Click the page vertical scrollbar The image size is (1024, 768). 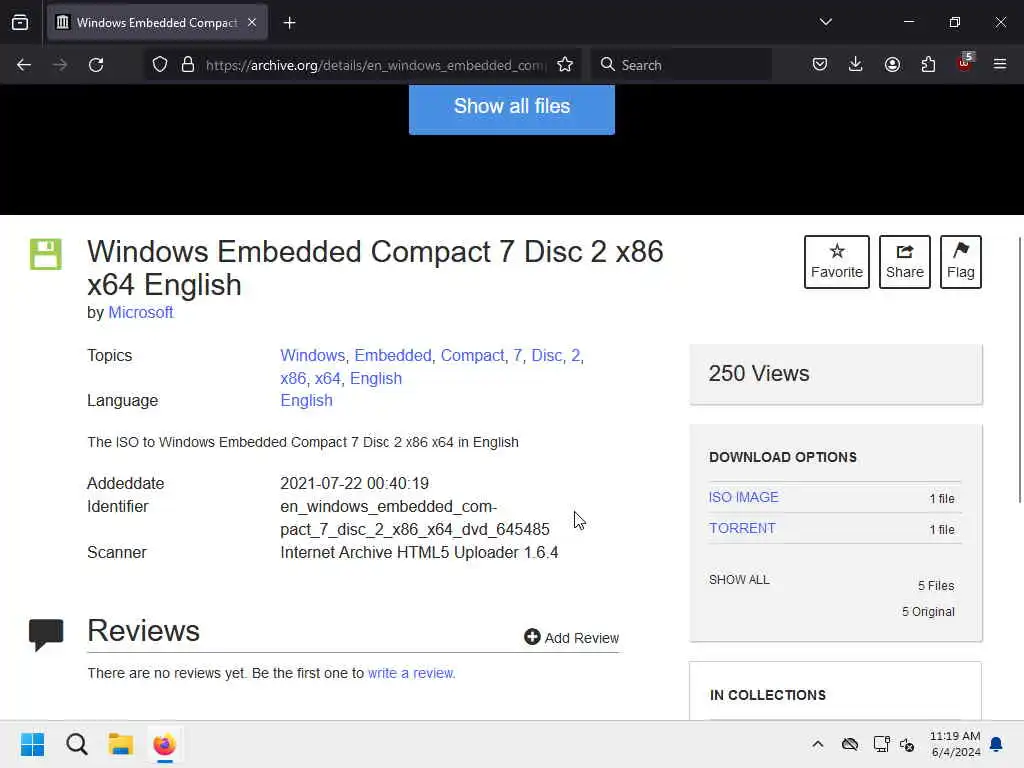pyautogui.click(x=1019, y=370)
